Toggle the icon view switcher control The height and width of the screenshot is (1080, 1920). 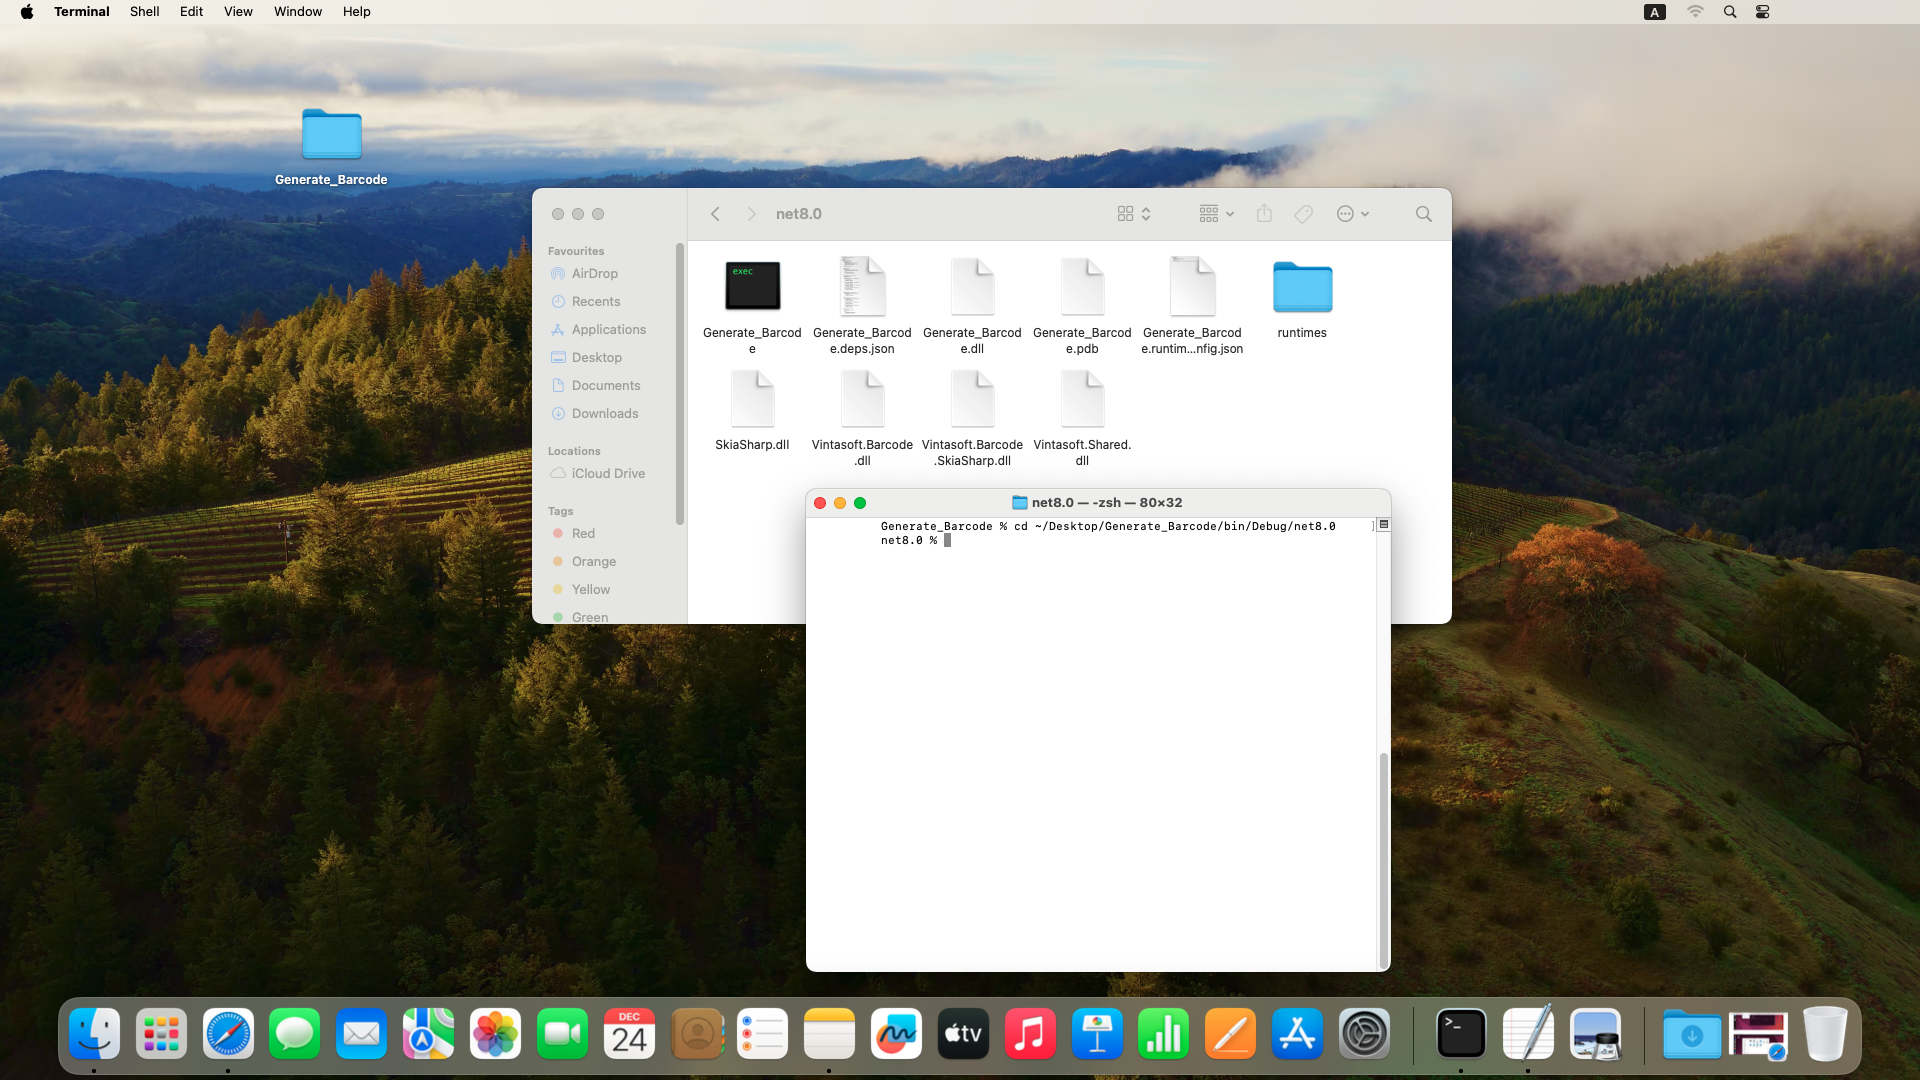pos(1134,214)
